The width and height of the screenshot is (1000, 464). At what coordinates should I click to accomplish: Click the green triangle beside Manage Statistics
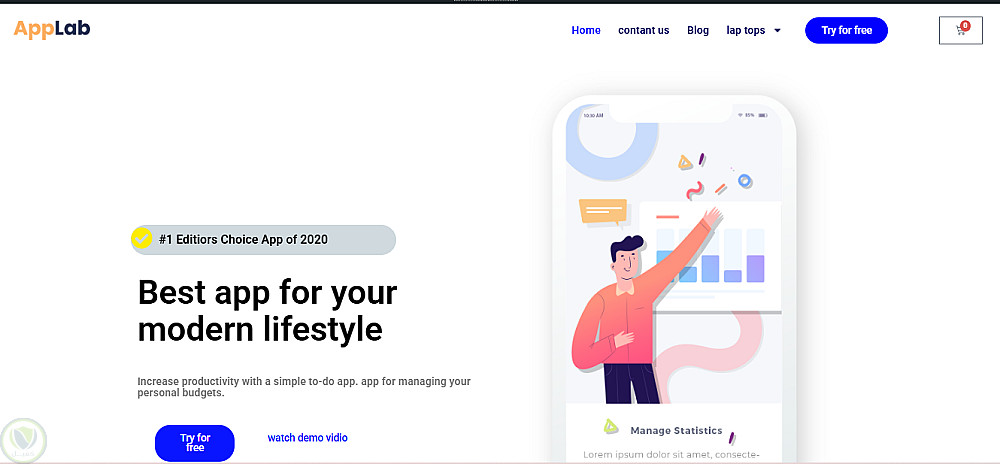tap(611, 426)
